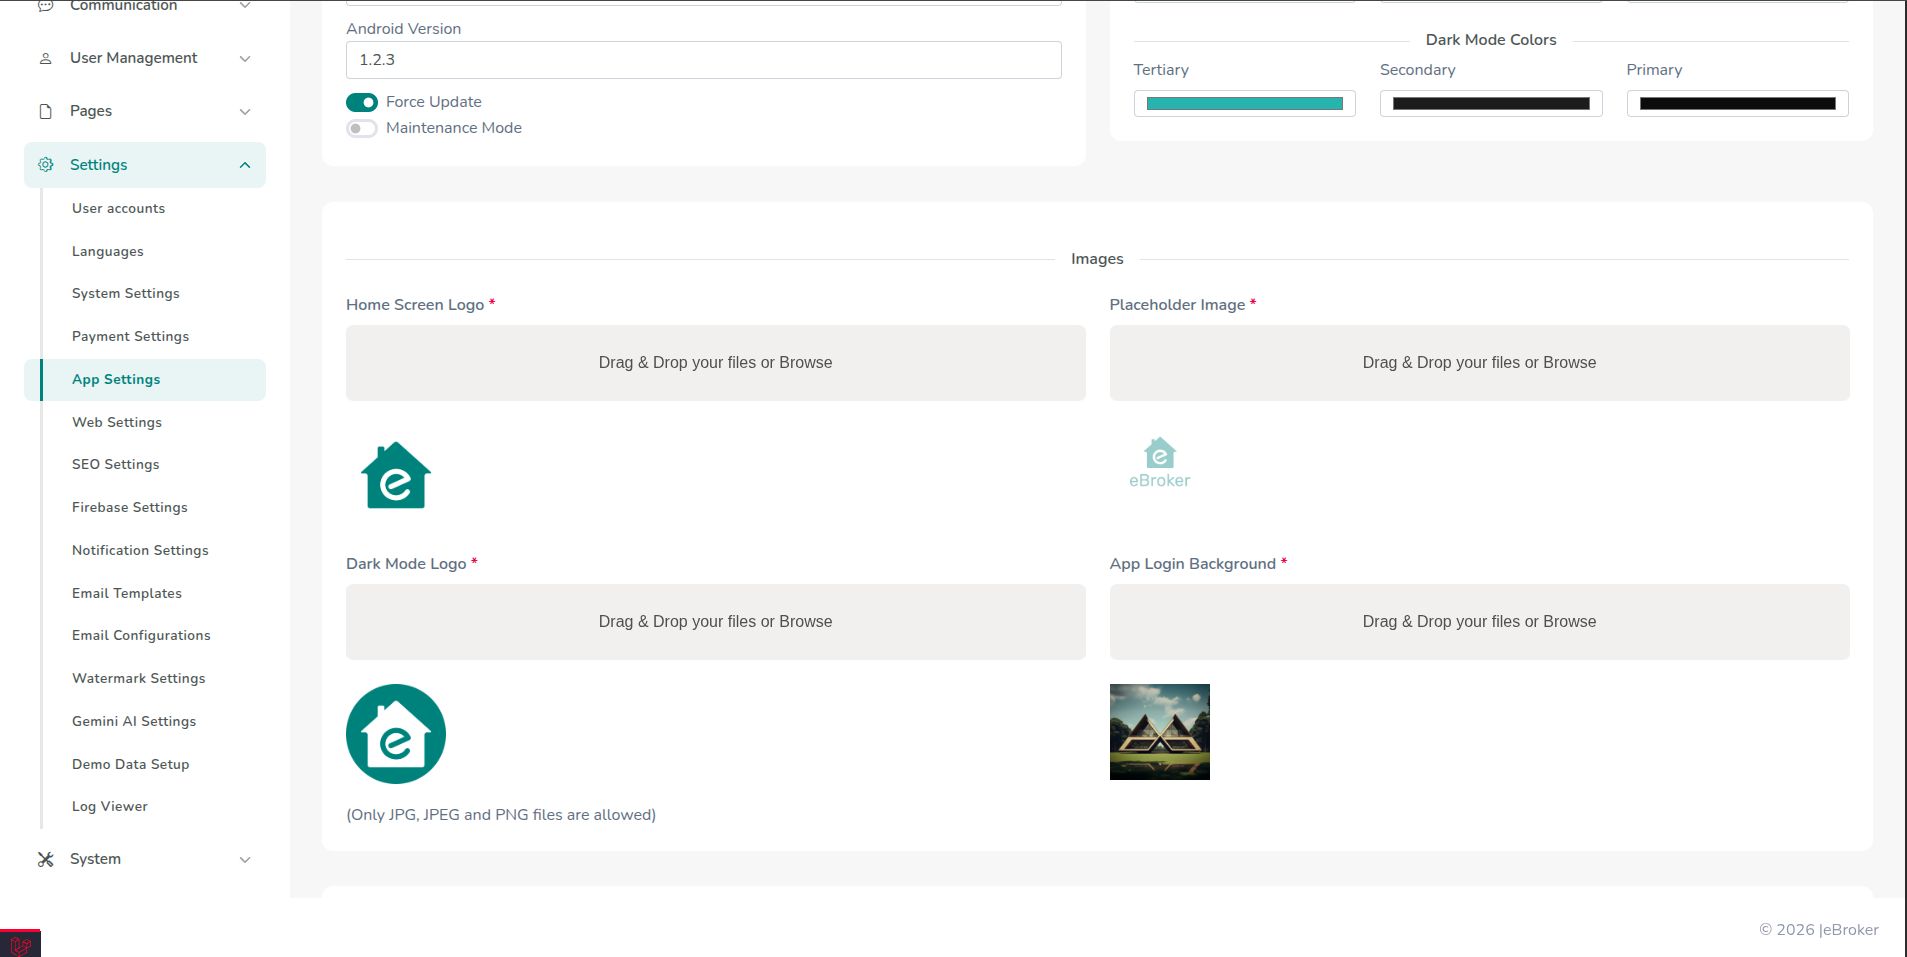Click the Home Screen Logo eBroker house icon
Viewport: 1907px width, 957px height.
tap(395, 475)
